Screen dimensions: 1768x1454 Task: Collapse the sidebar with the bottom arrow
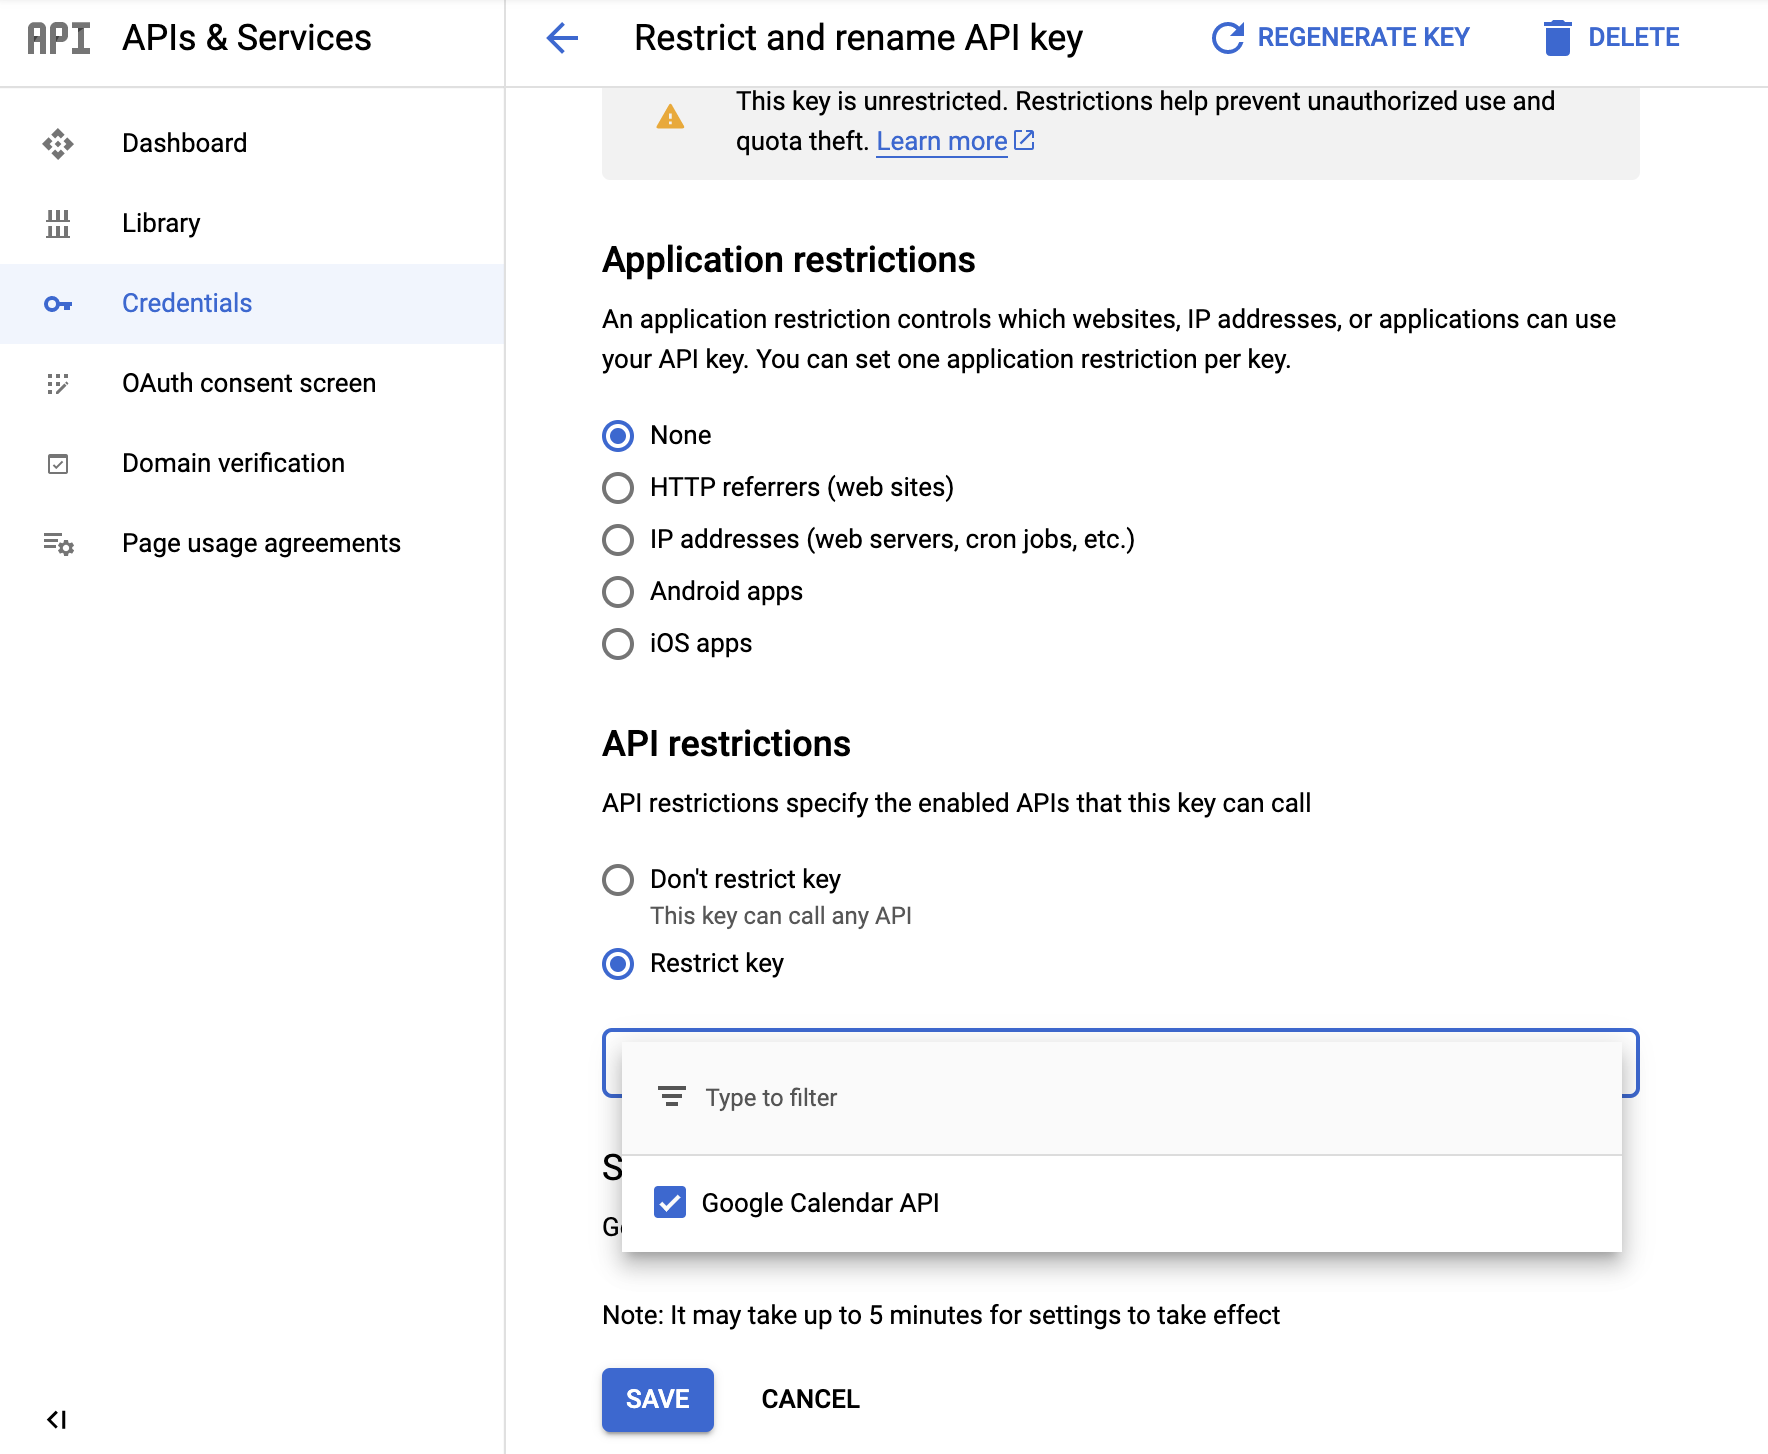(x=57, y=1419)
